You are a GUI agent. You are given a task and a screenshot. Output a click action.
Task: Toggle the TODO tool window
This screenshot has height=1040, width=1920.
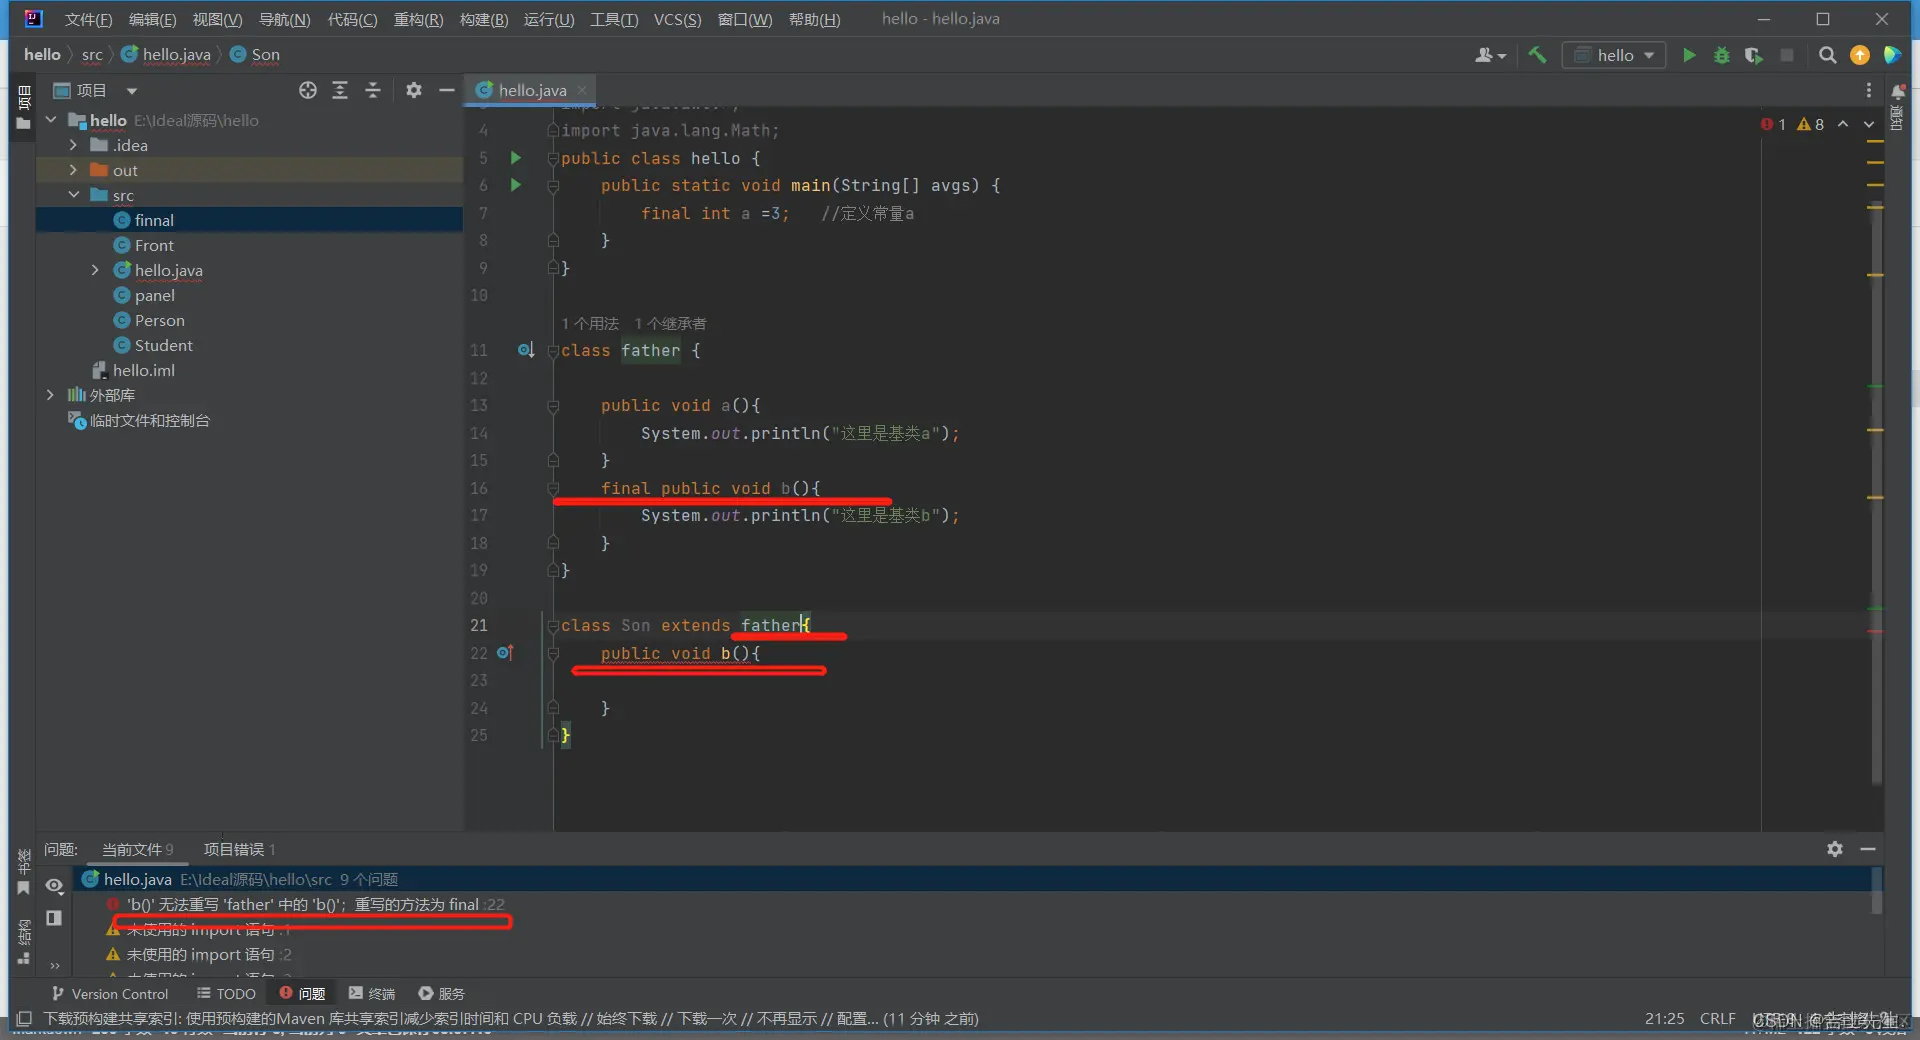pyautogui.click(x=226, y=994)
